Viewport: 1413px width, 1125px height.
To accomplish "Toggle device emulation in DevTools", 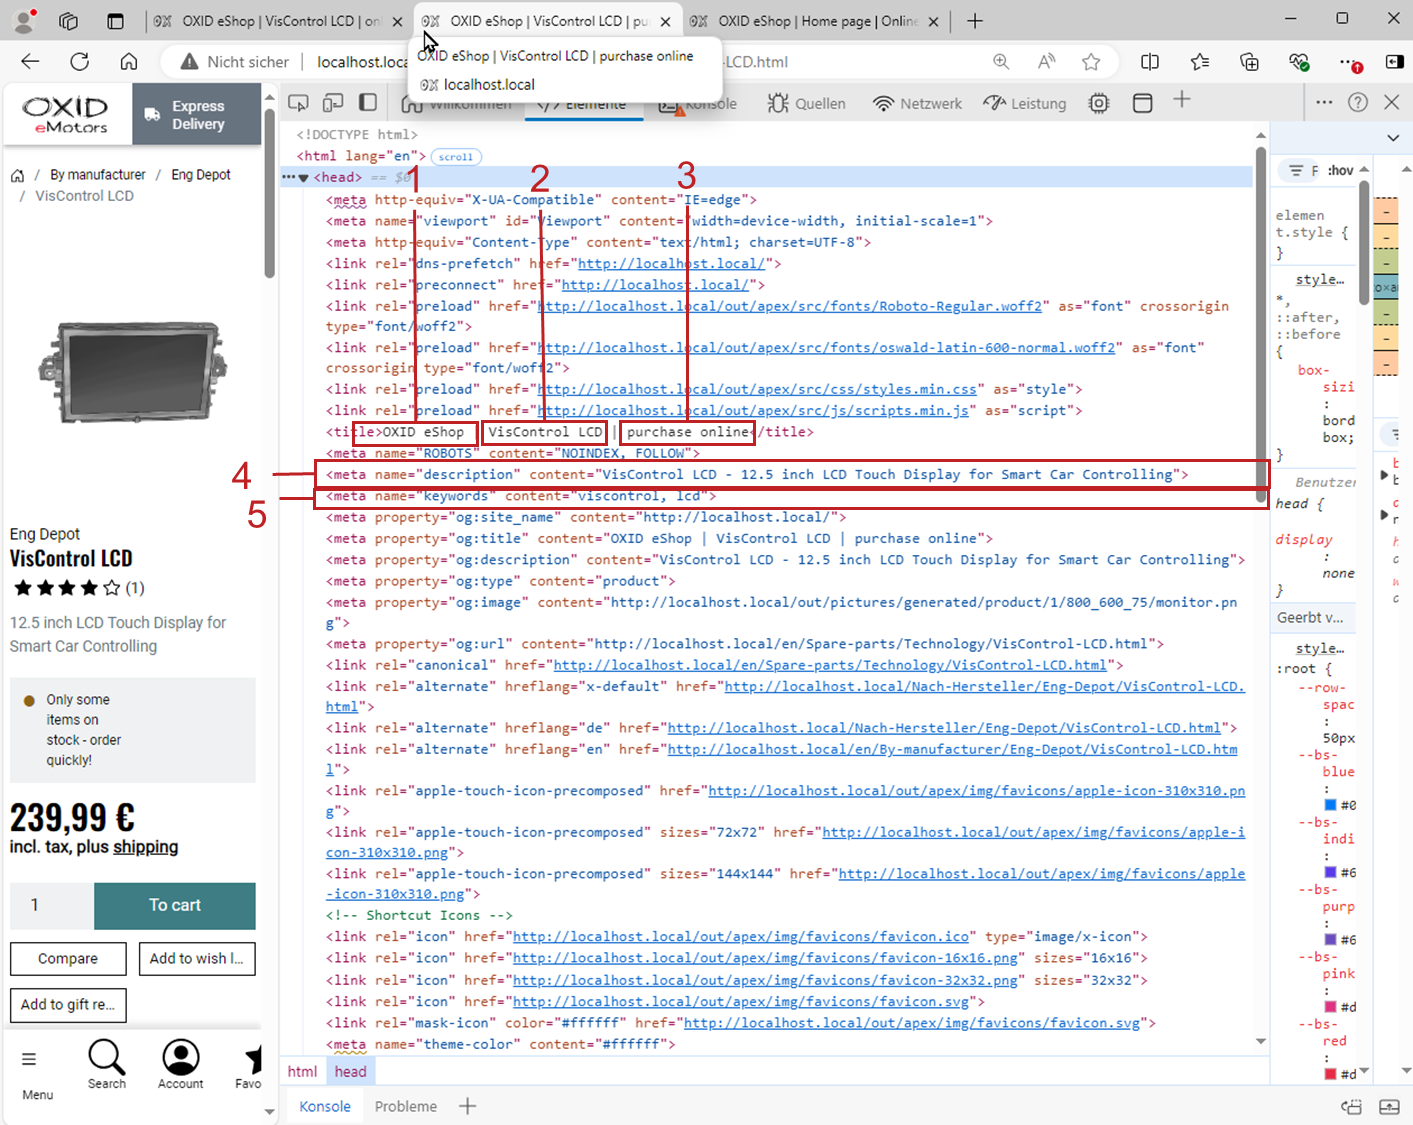I will click(333, 103).
